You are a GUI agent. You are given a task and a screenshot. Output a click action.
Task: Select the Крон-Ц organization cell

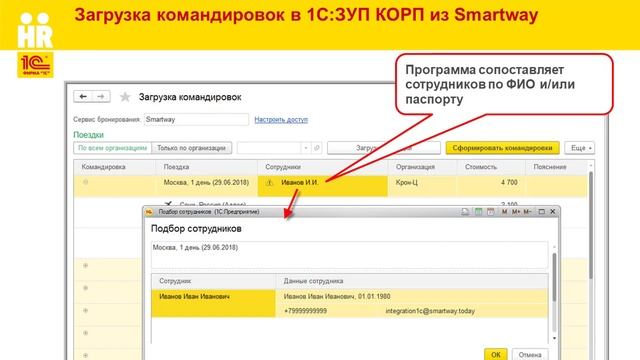422,186
